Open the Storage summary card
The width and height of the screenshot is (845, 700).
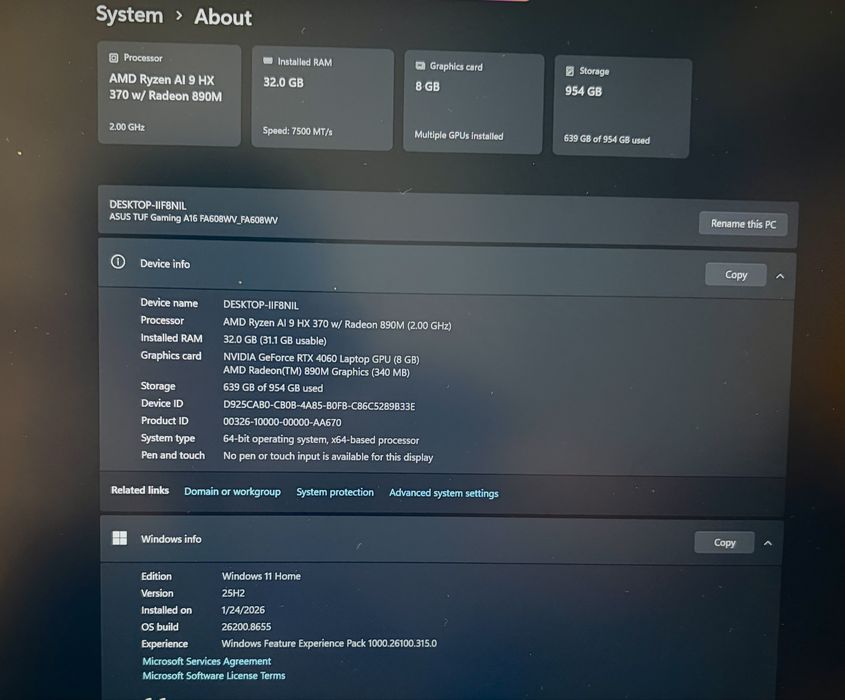click(622, 108)
